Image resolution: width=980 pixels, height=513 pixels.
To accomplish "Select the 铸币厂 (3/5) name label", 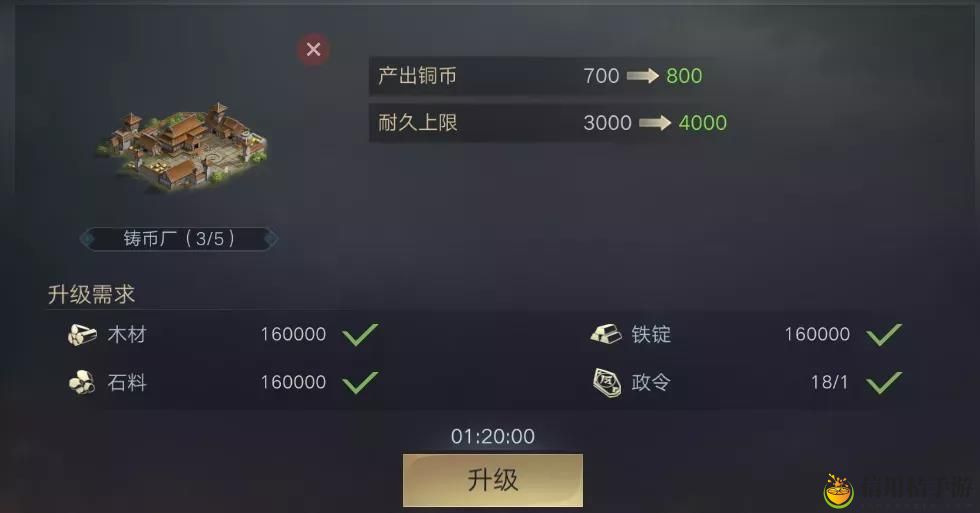I will pyautogui.click(x=179, y=239).
